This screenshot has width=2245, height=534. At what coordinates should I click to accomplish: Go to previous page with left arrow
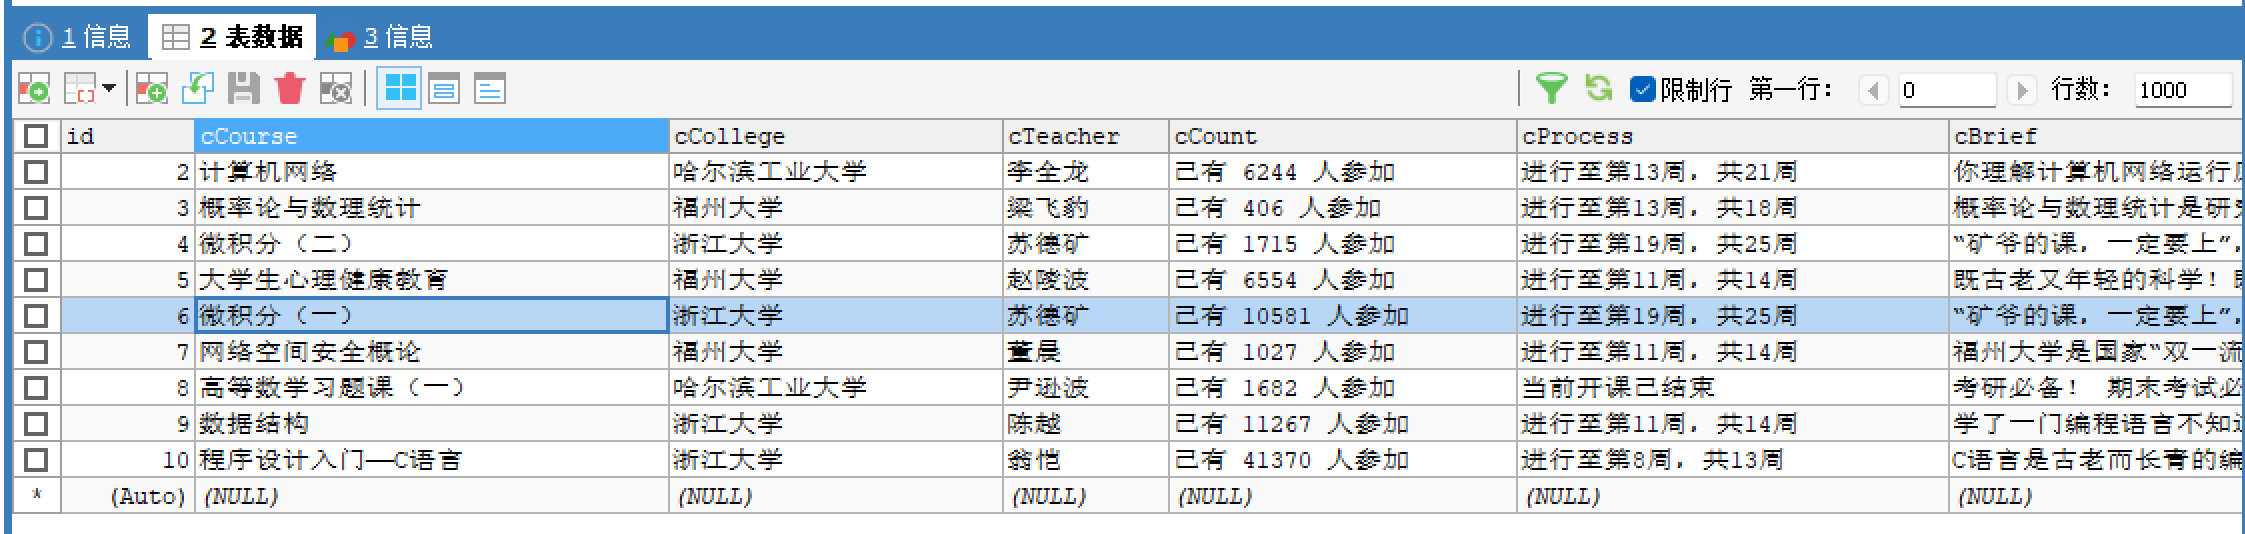1873,90
